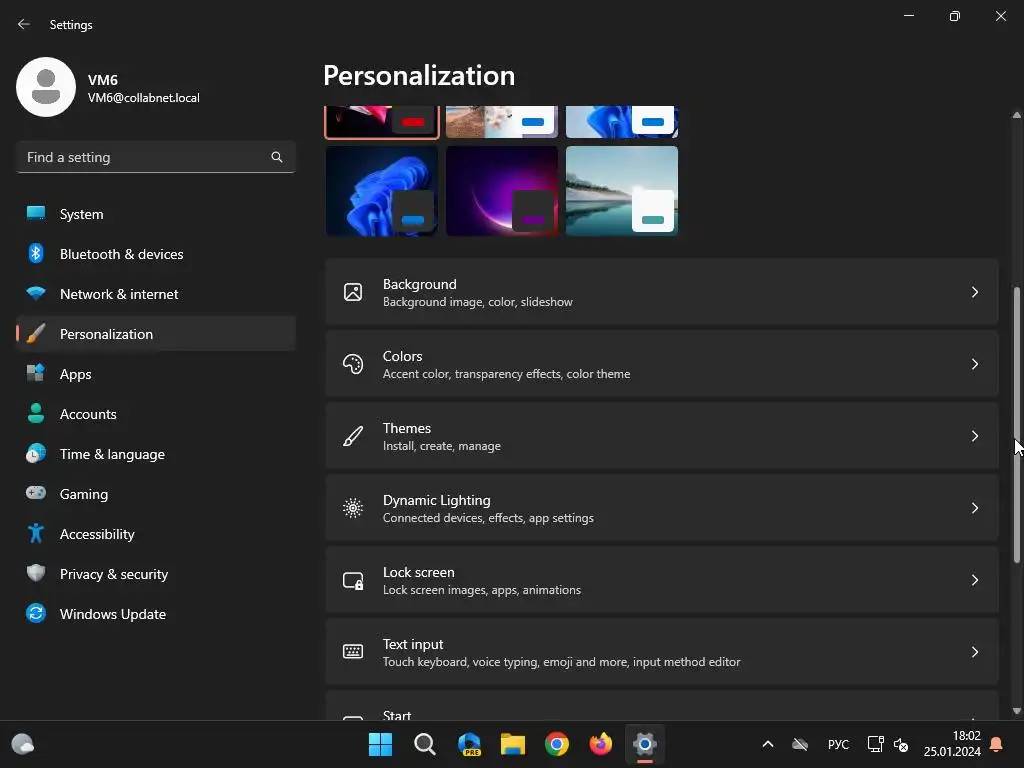Select the Apps category label

[x=76, y=374]
